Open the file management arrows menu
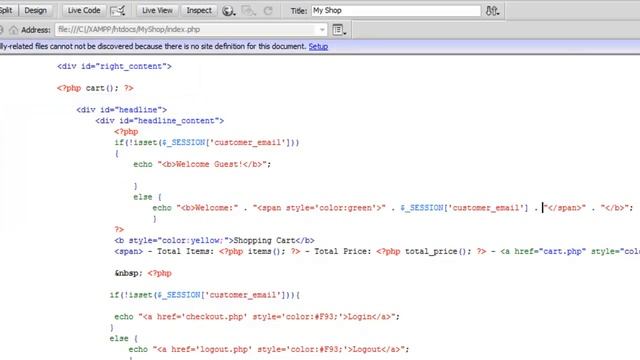The height and width of the screenshot is (360, 640). 492,11
